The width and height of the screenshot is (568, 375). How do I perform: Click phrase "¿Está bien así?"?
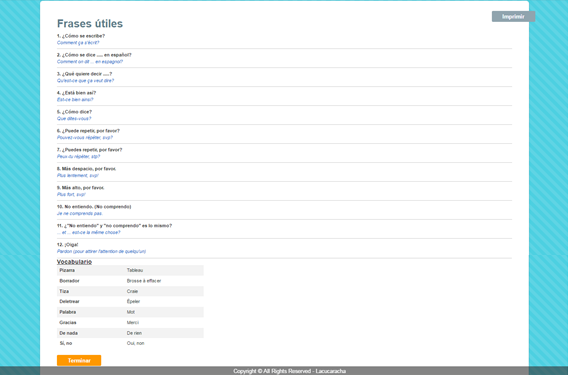tap(79, 93)
